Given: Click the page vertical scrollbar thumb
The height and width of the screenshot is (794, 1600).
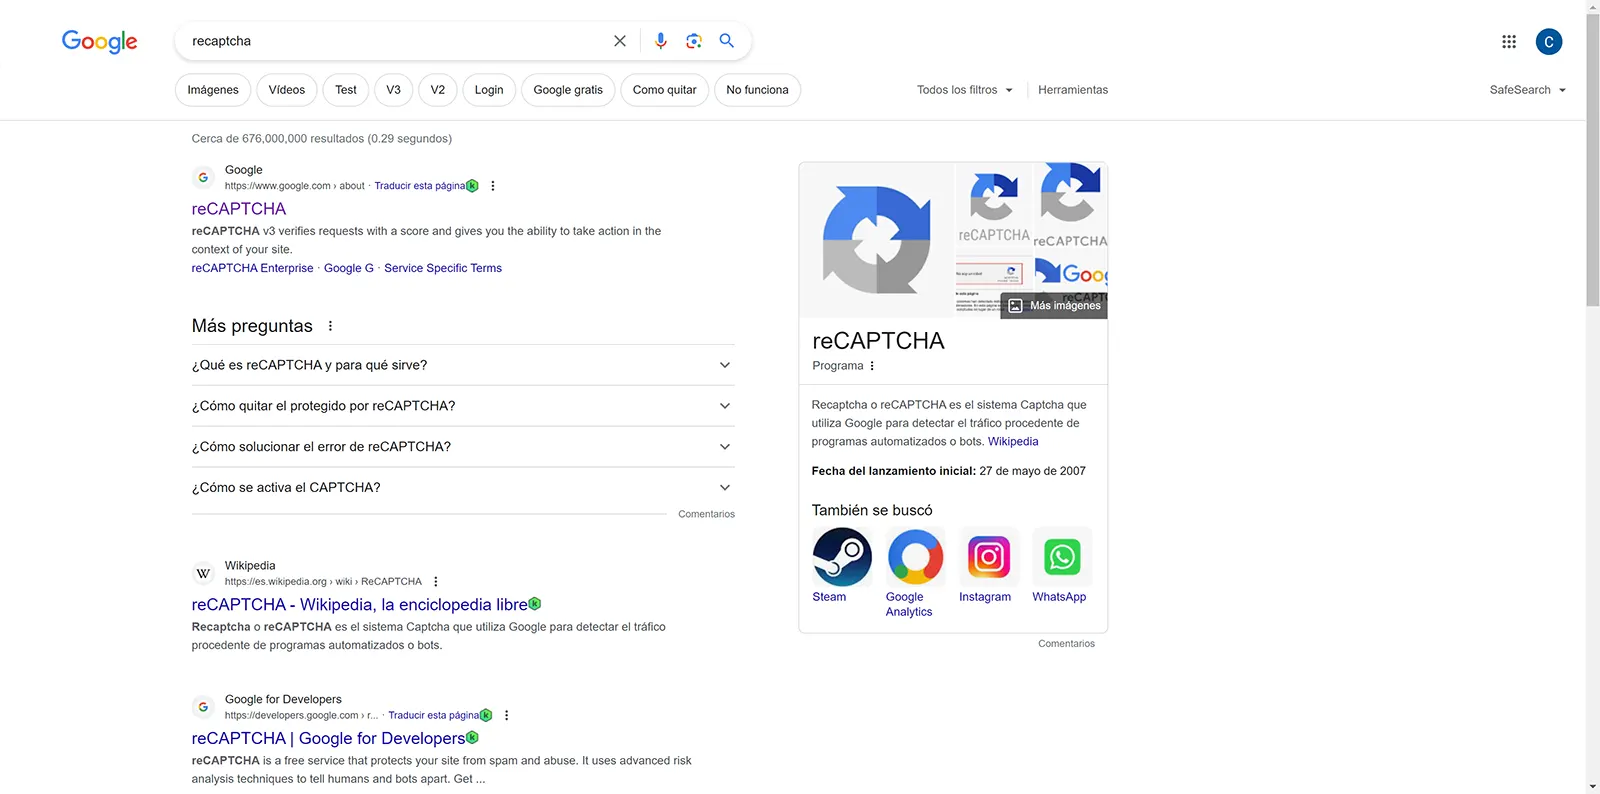Looking at the screenshot, I should 1592,160.
